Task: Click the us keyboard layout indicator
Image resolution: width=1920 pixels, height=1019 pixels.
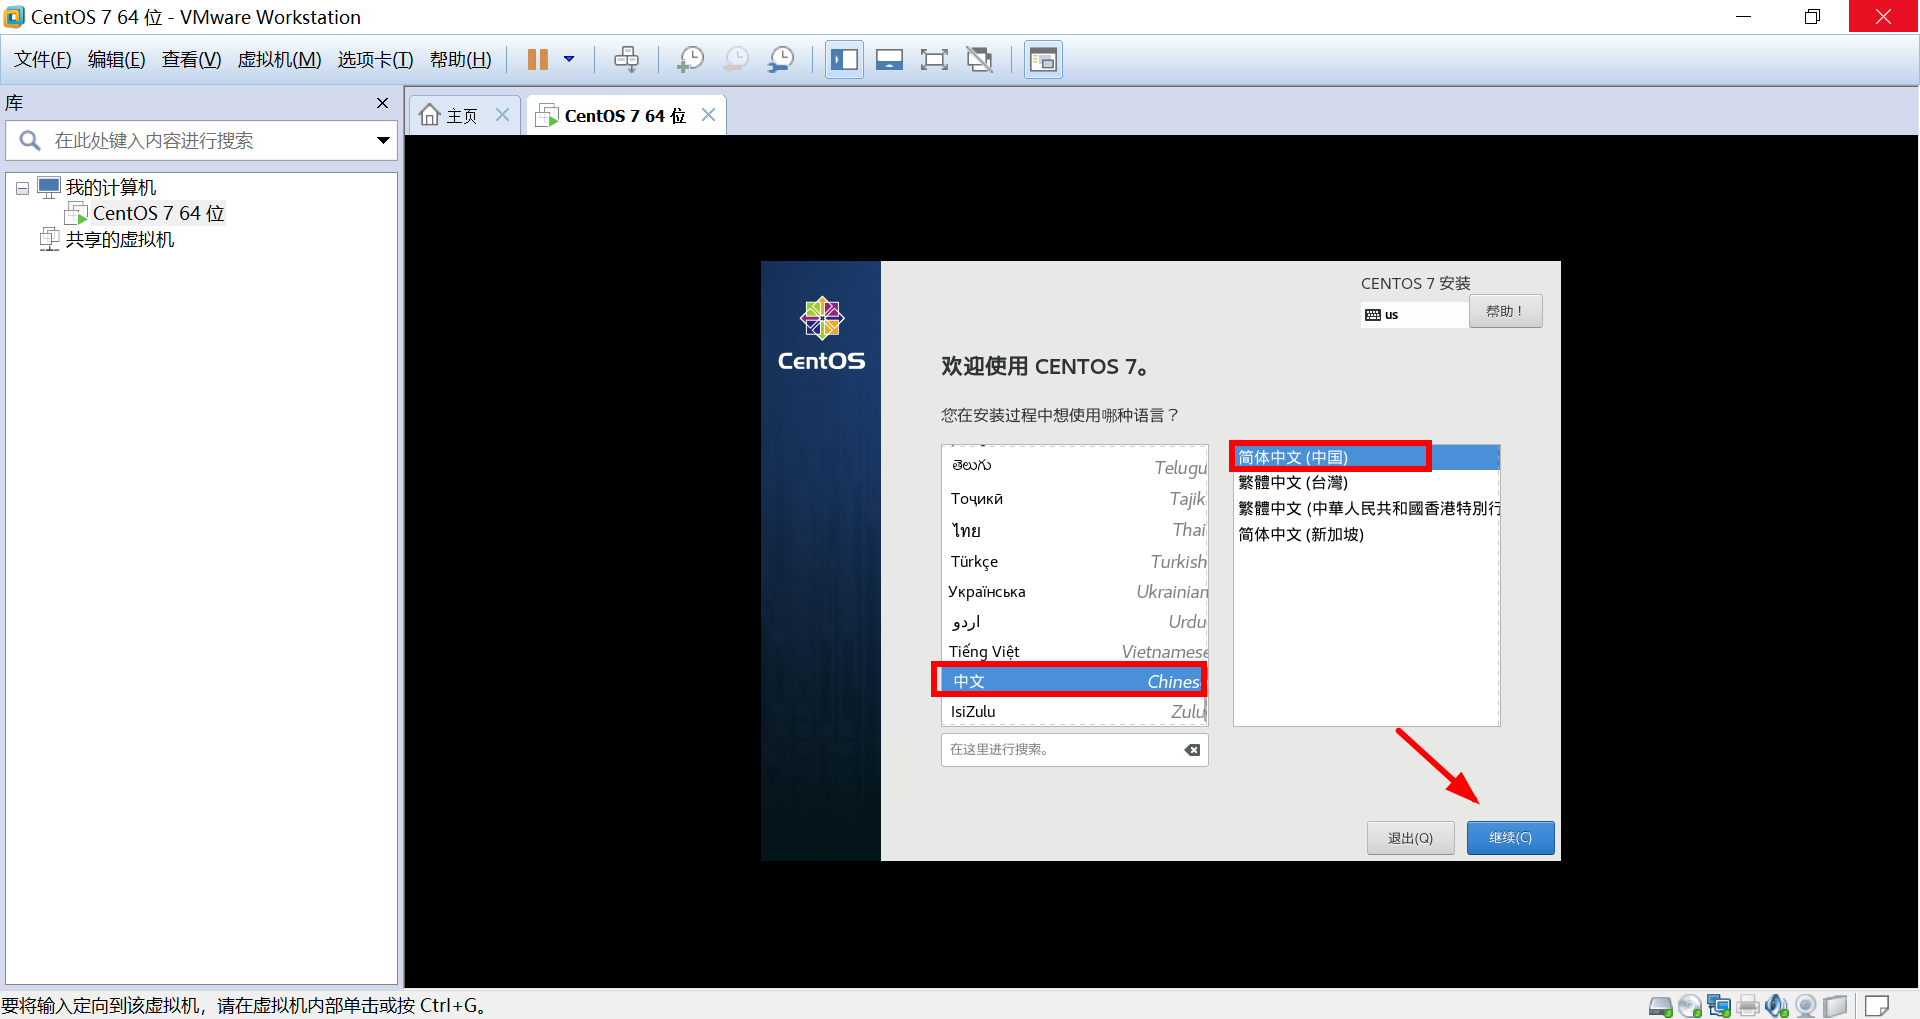Action: (1414, 315)
